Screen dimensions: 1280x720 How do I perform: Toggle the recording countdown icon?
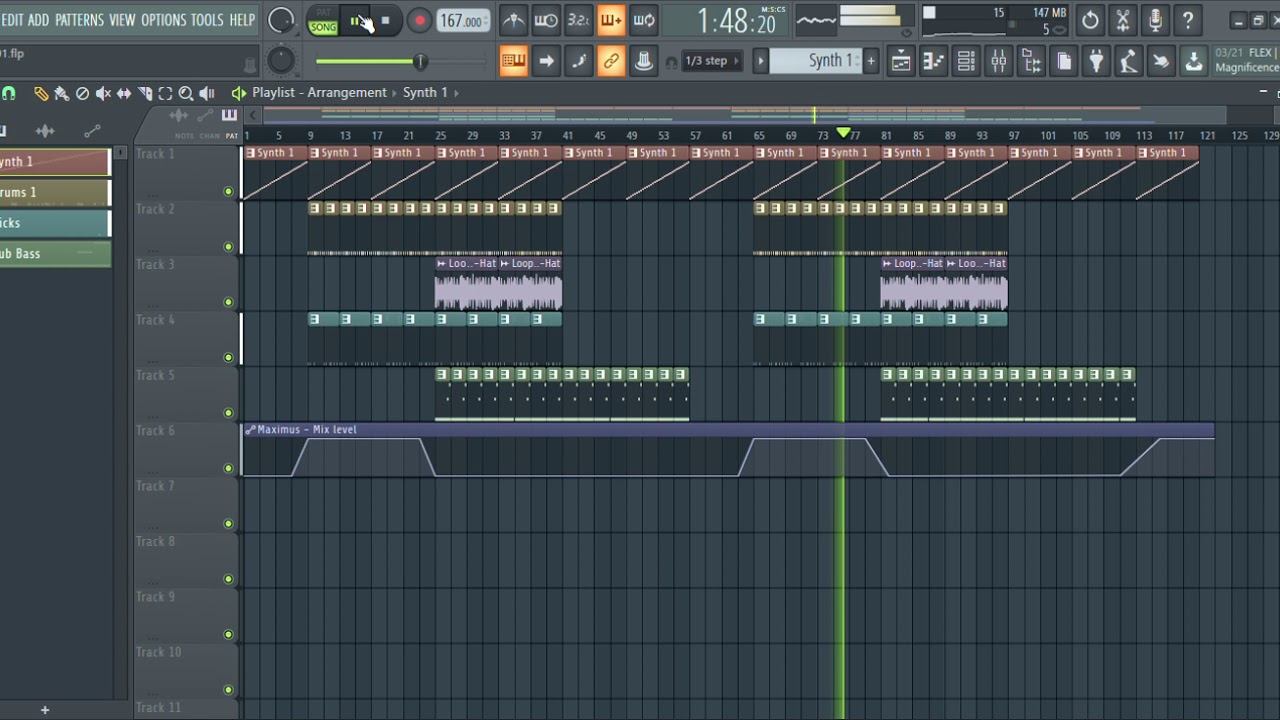coord(578,20)
